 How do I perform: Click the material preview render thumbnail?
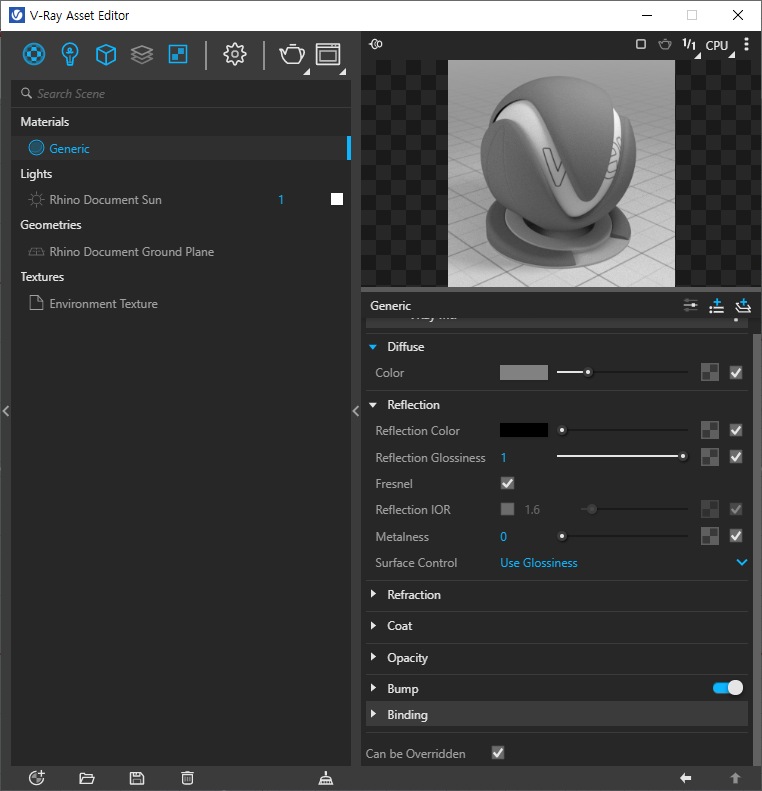(x=561, y=174)
